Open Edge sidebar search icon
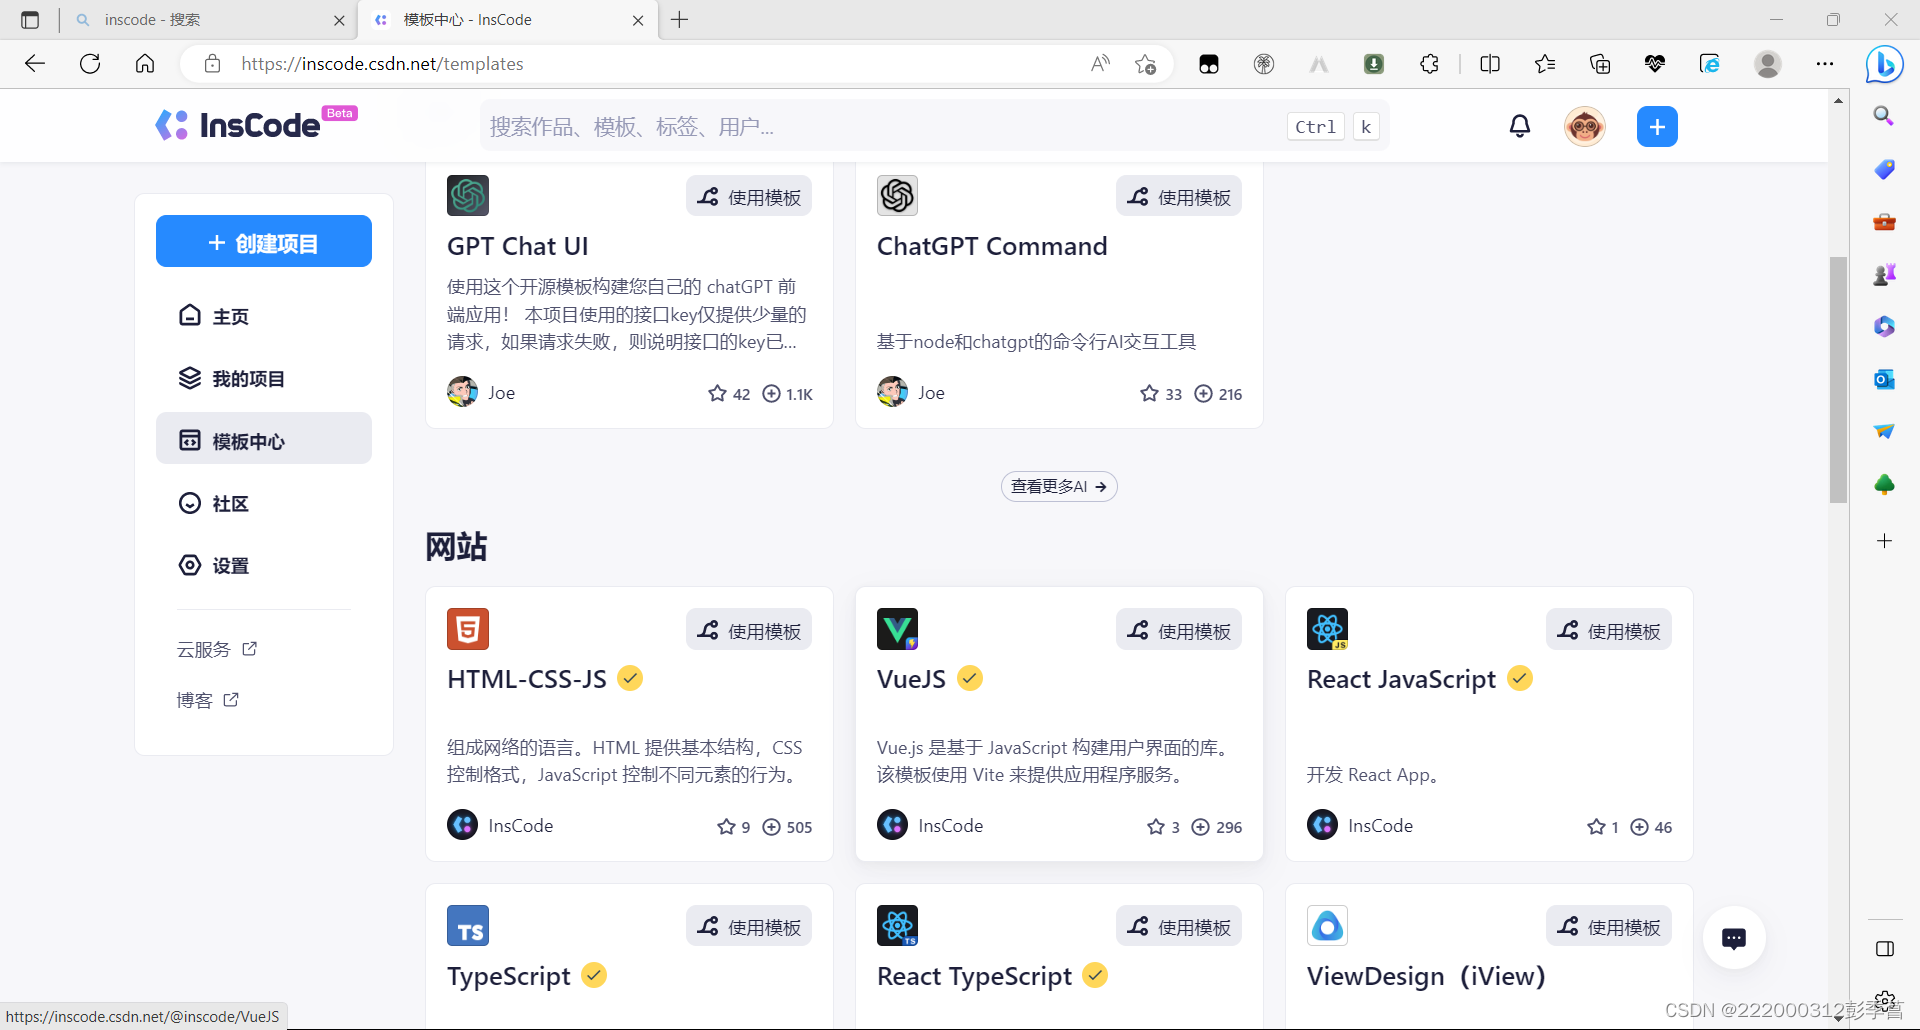Viewport: 1920px width, 1030px height. tap(1884, 116)
